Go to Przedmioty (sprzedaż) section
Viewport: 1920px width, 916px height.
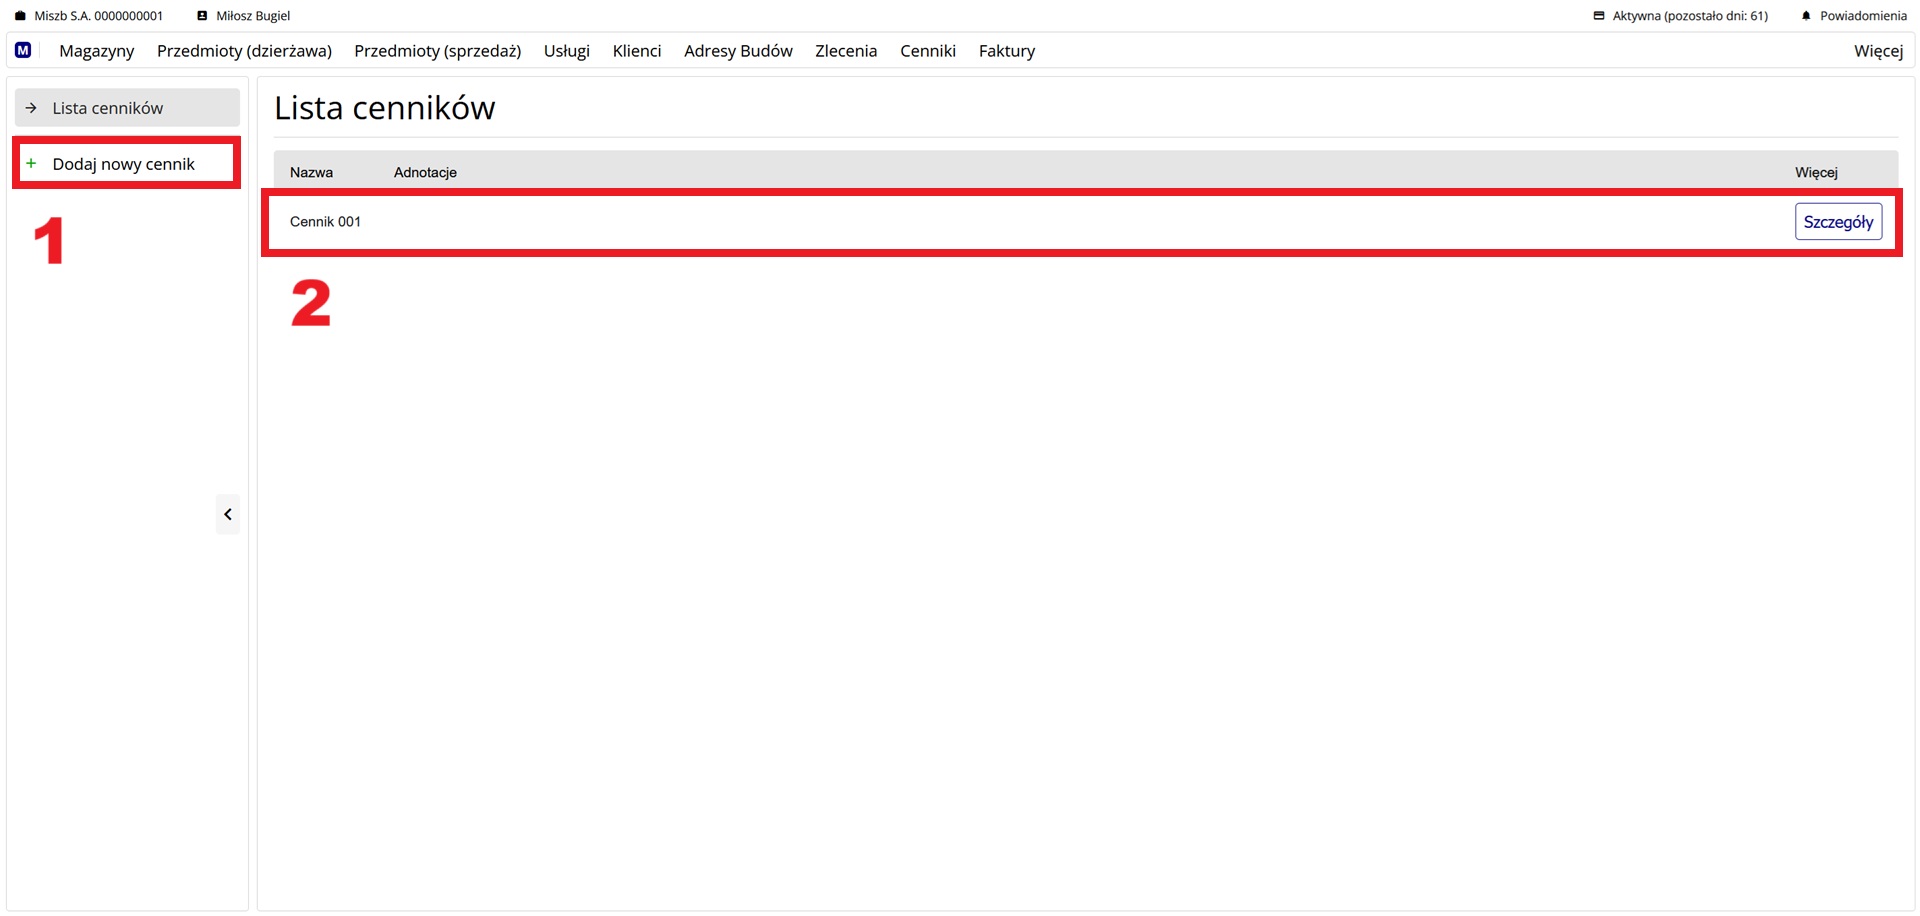pyautogui.click(x=437, y=51)
